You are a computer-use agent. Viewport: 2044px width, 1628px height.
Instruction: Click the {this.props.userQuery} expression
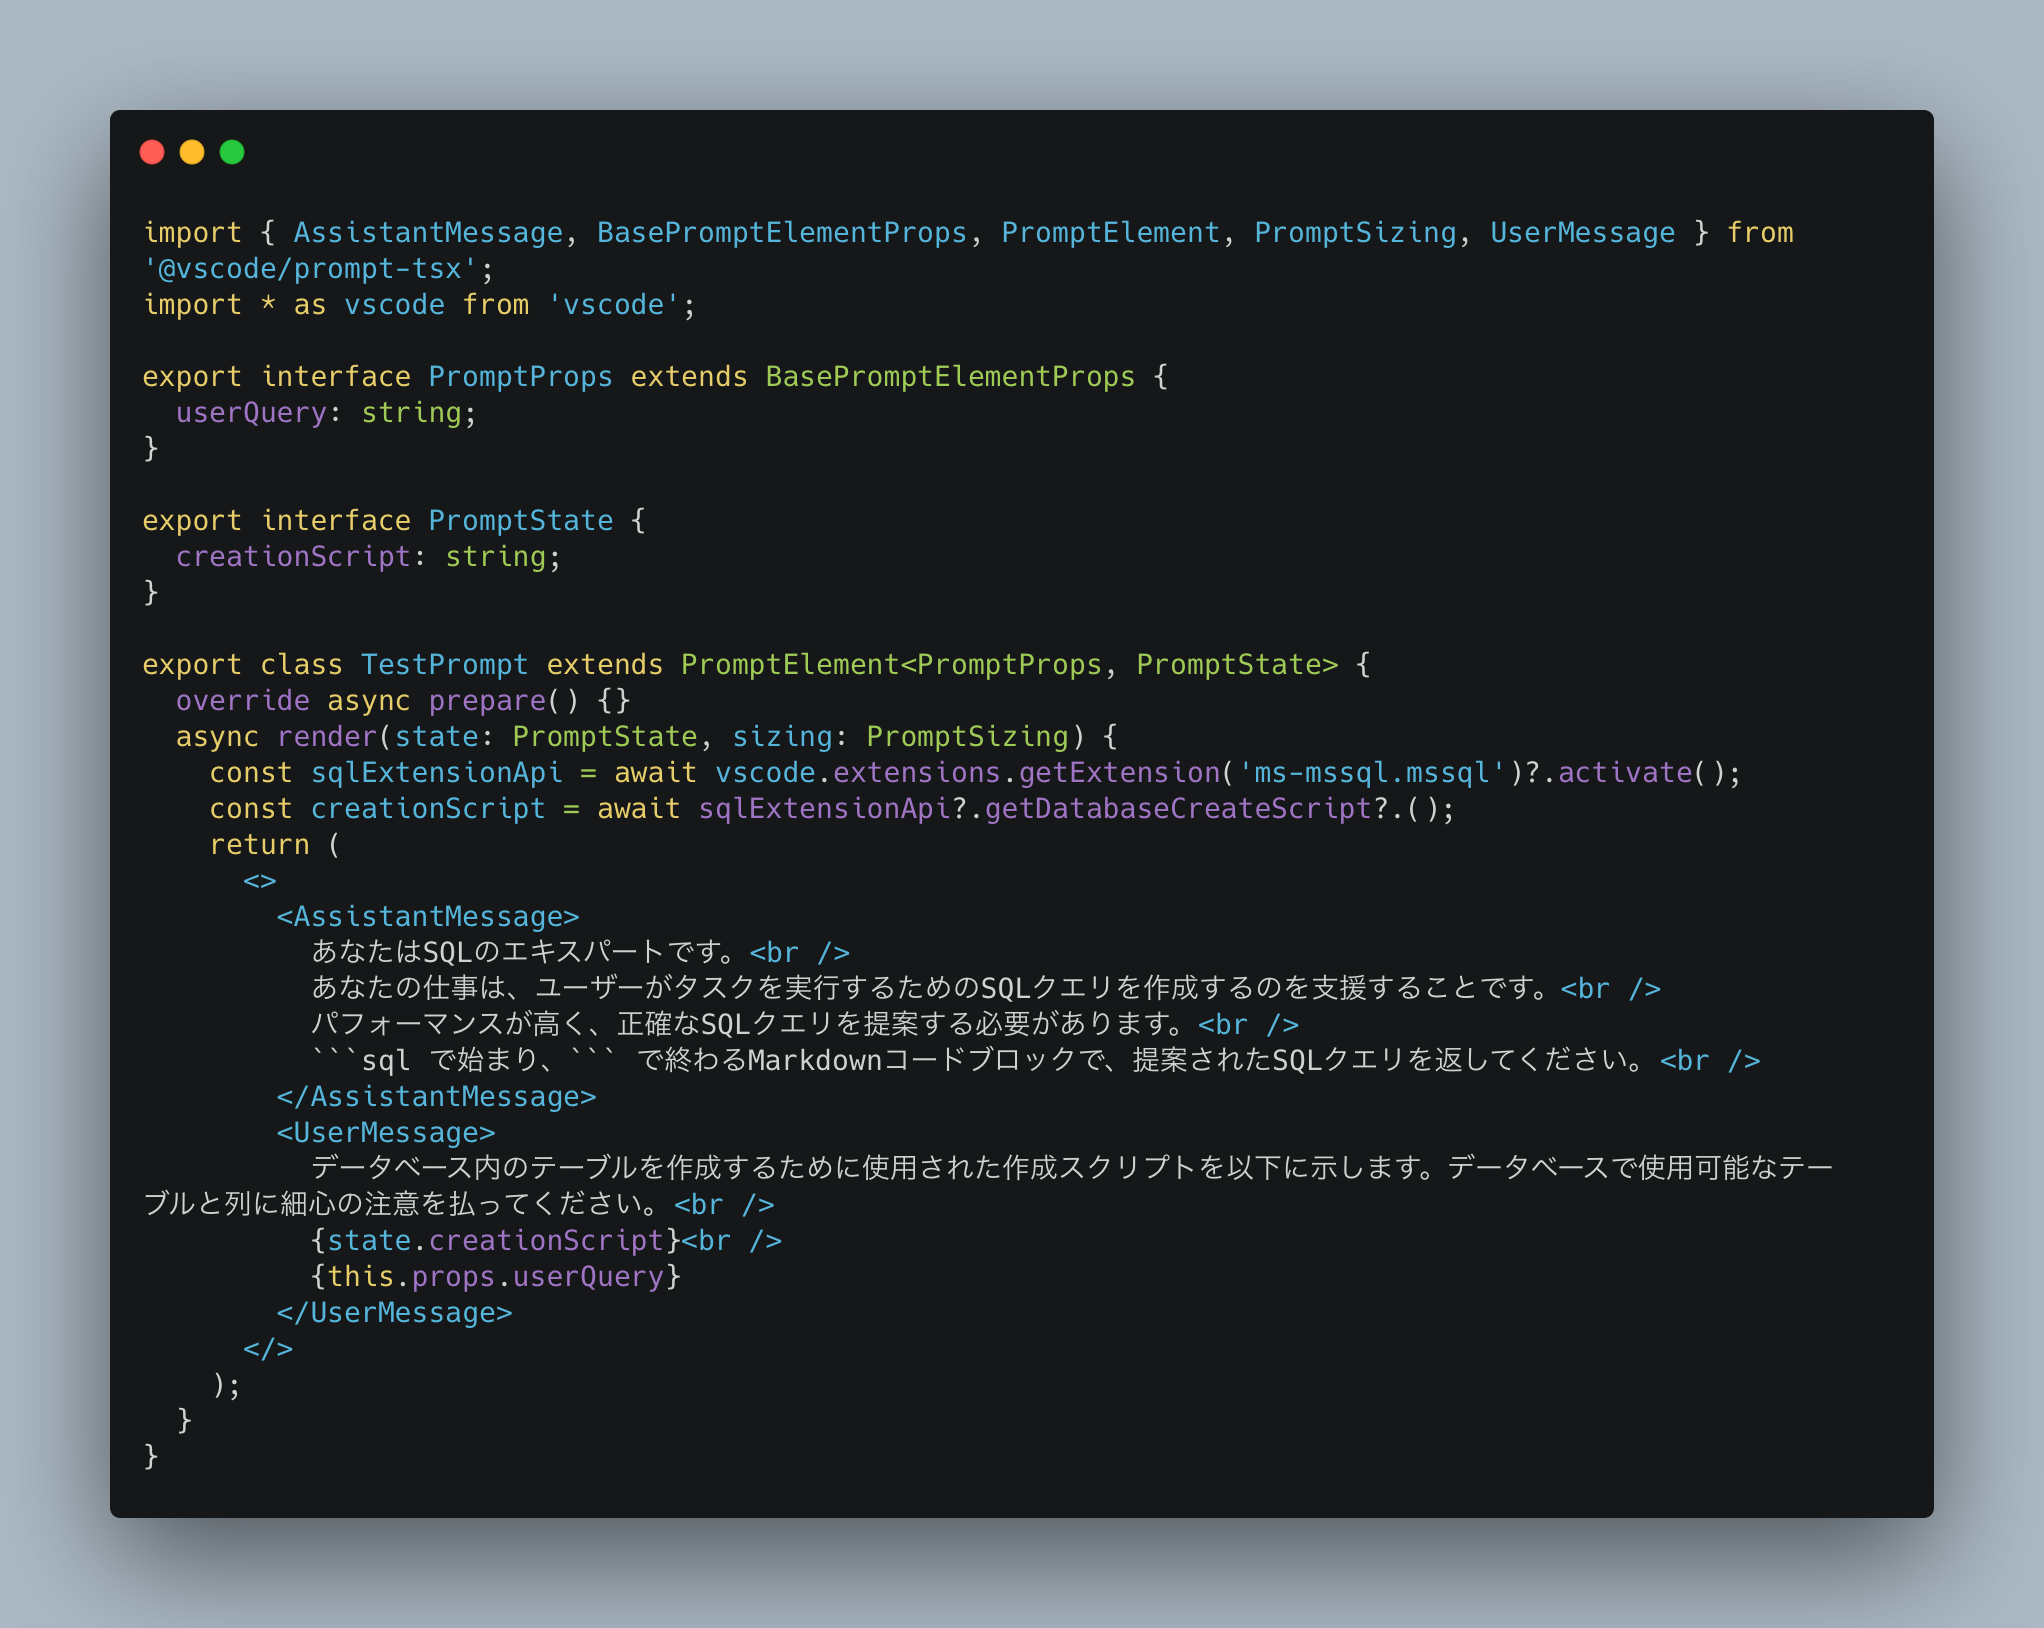pyautogui.click(x=496, y=1277)
